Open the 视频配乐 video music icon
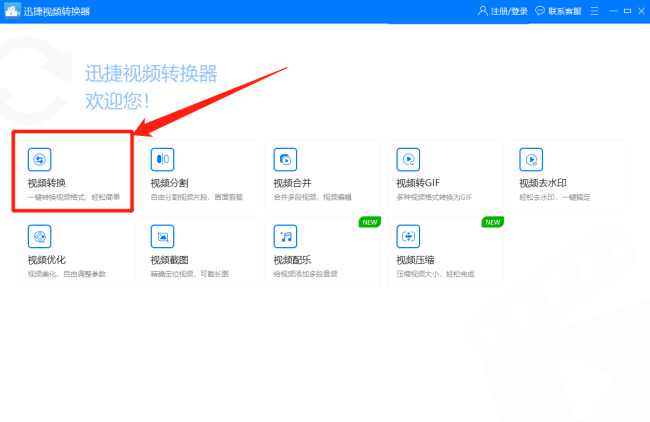Viewport: 650px width, 422px height. (x=285, y=236)
